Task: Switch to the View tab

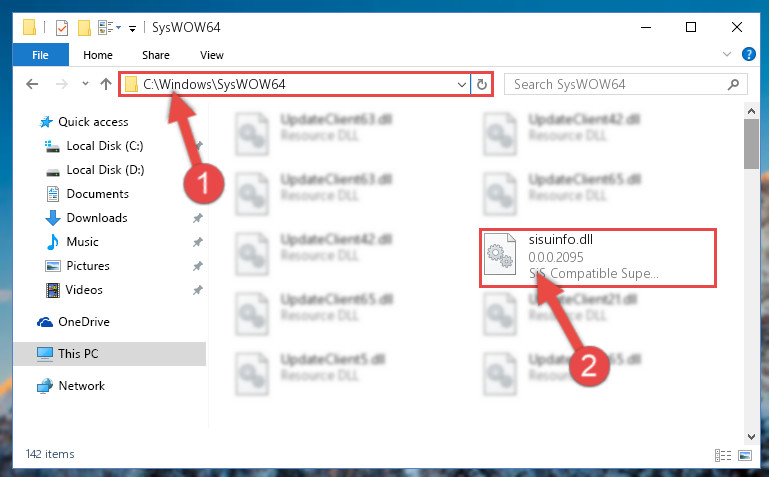Action: pyautogui.click(x=212, y=55)
